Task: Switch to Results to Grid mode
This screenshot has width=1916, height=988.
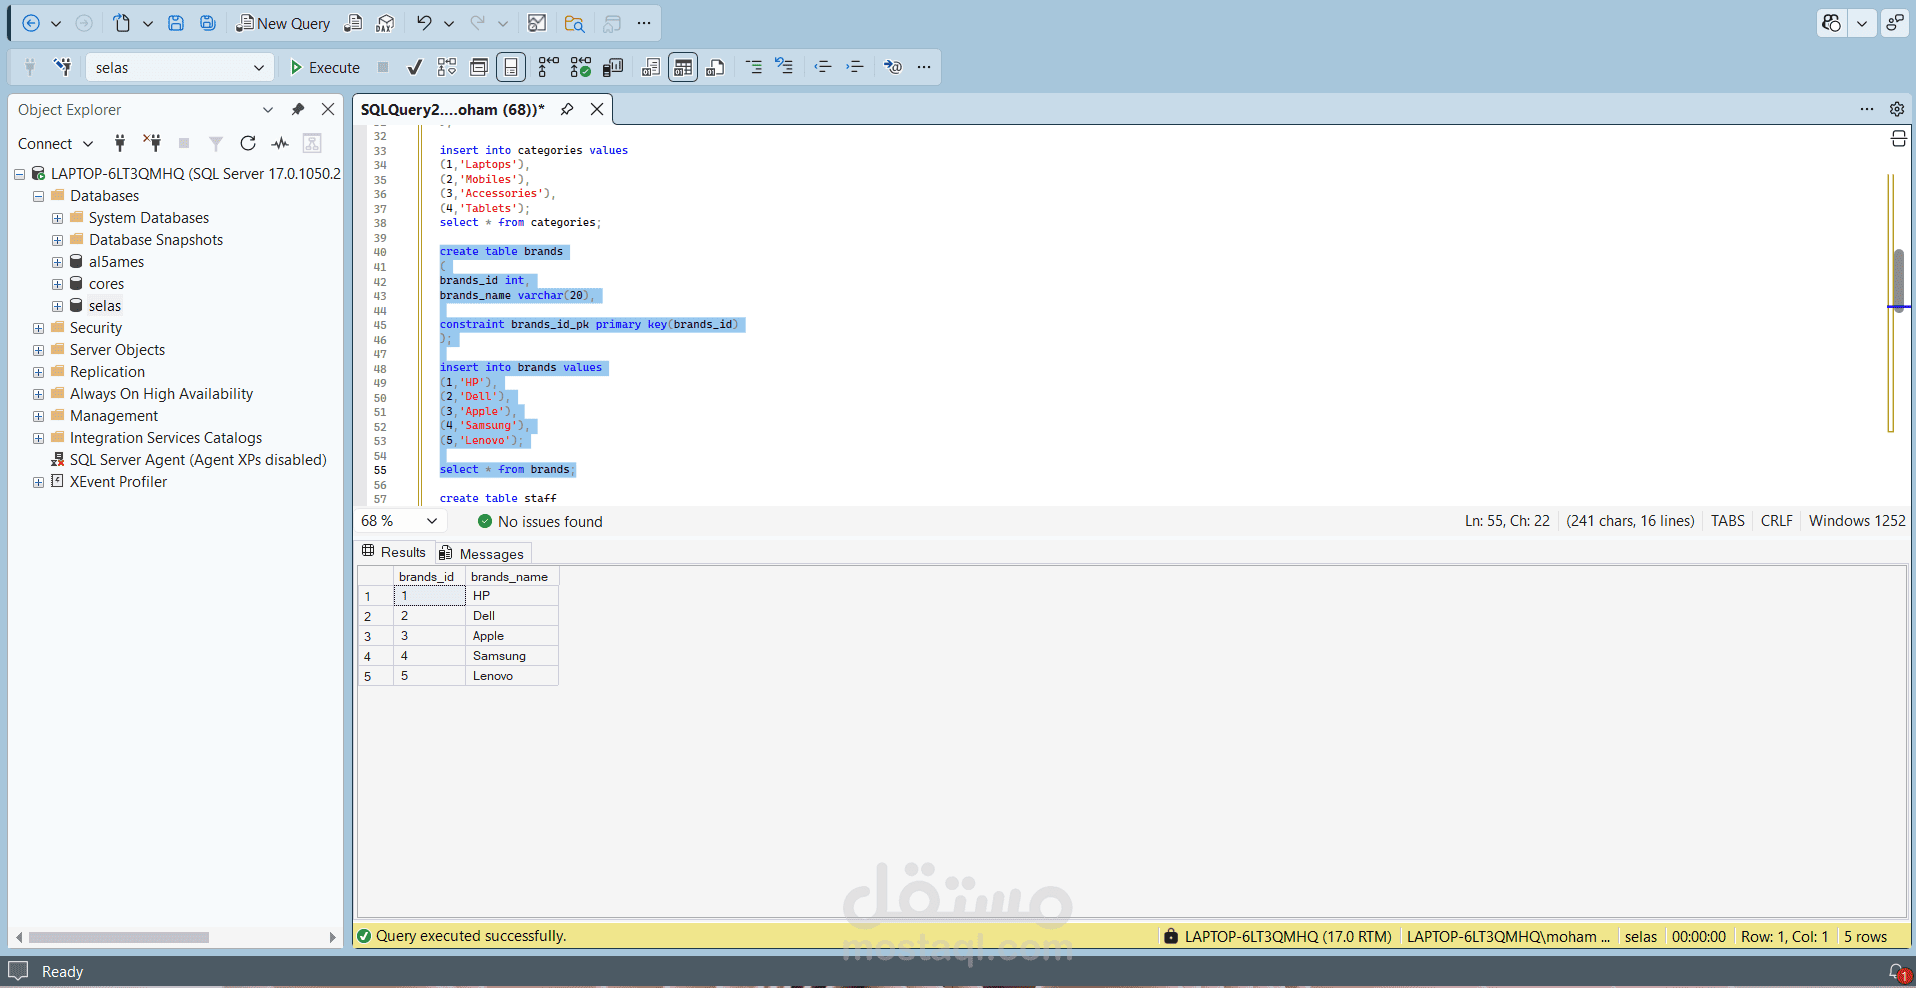Action: pos(683,67)
